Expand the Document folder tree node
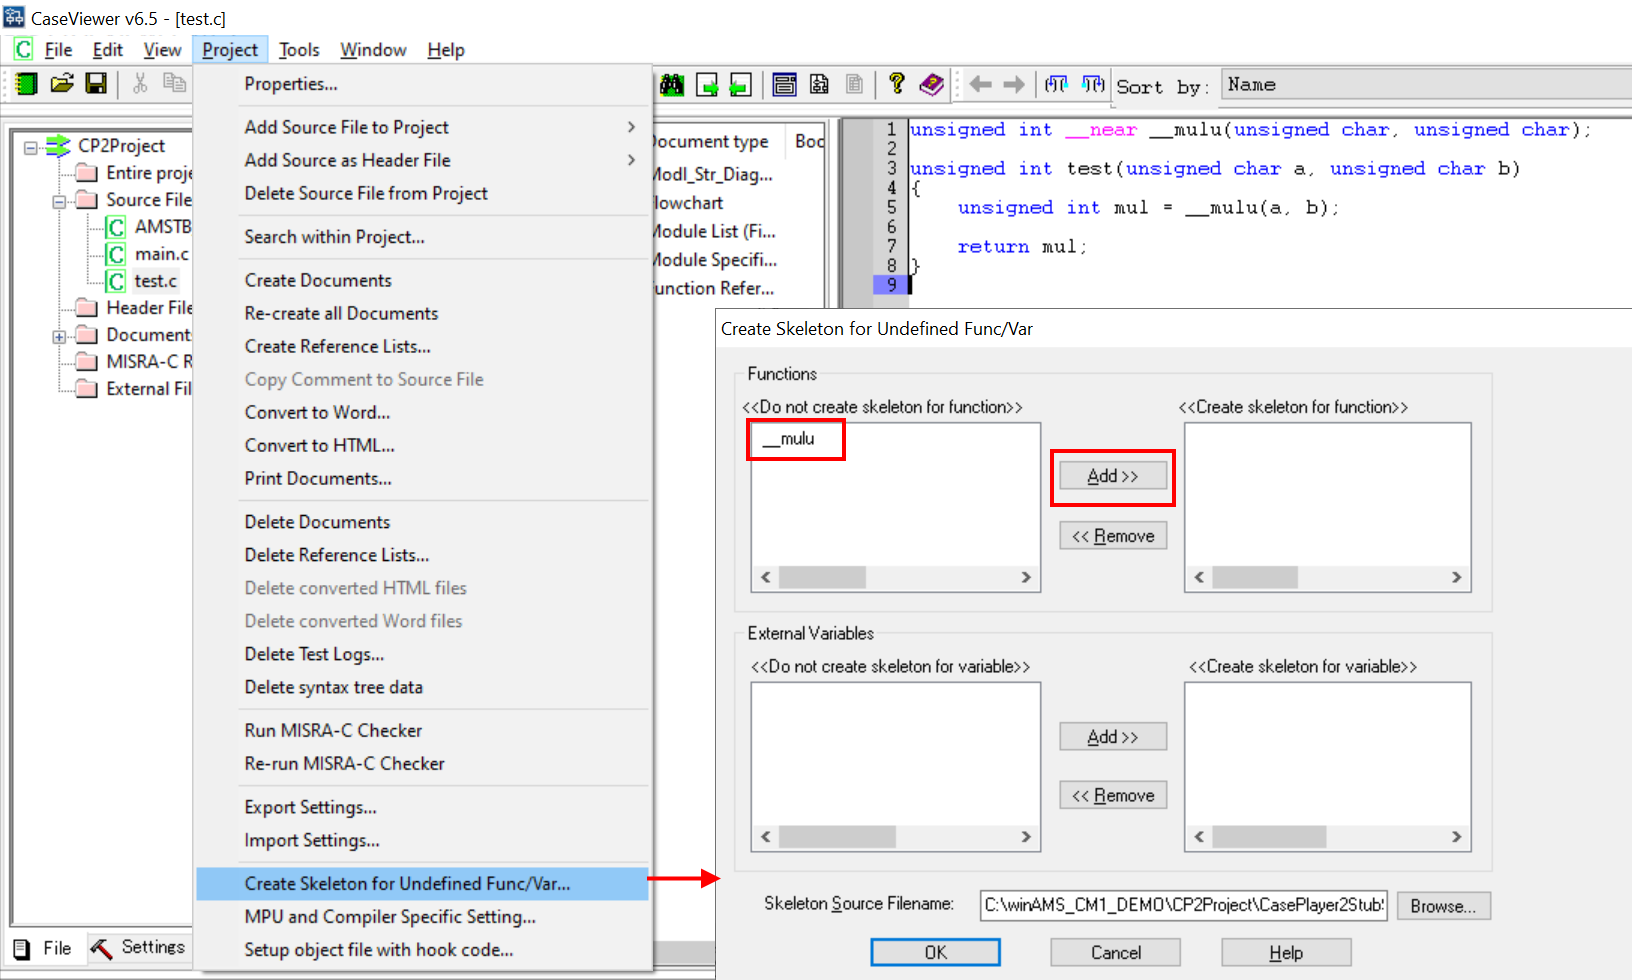Image resolution: width=1632 pixels, height=980 pixels. (x=59, y=336)
